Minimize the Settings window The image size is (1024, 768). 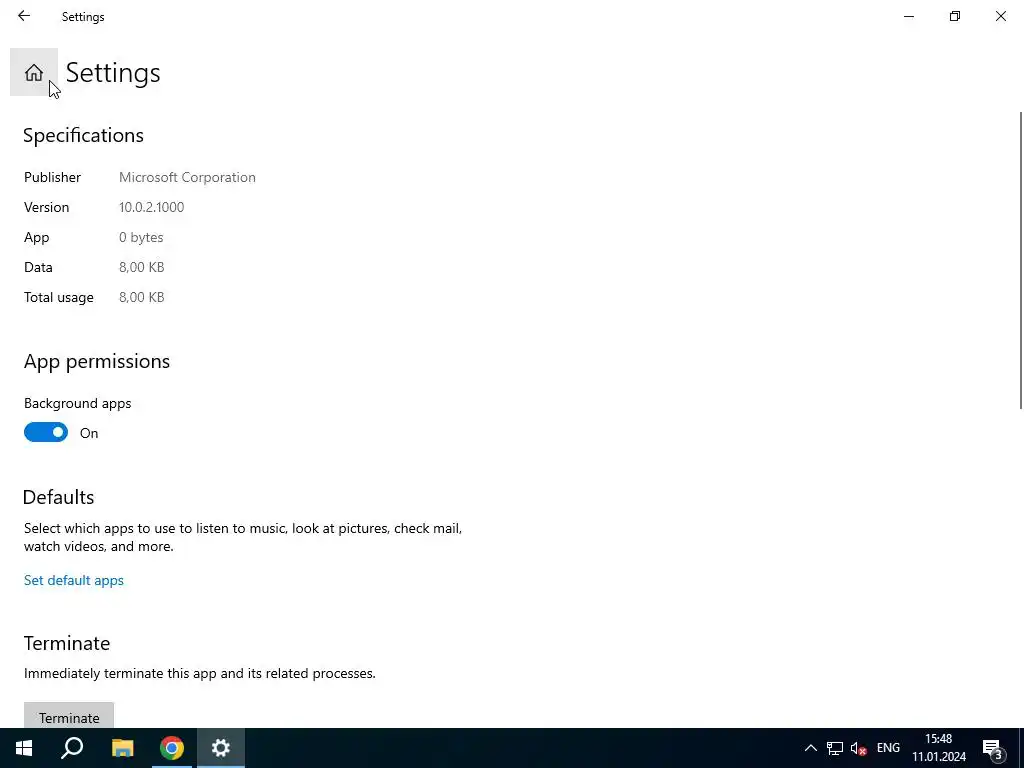click(908, 16)
